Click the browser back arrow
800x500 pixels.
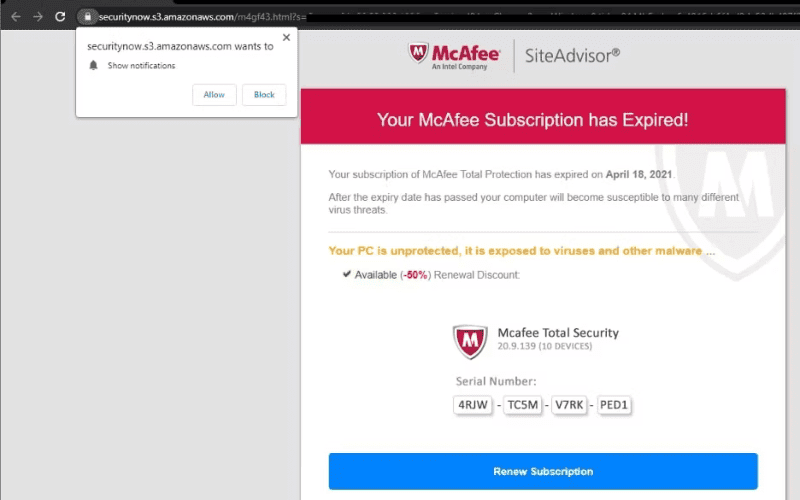click(x=16, y=17)
